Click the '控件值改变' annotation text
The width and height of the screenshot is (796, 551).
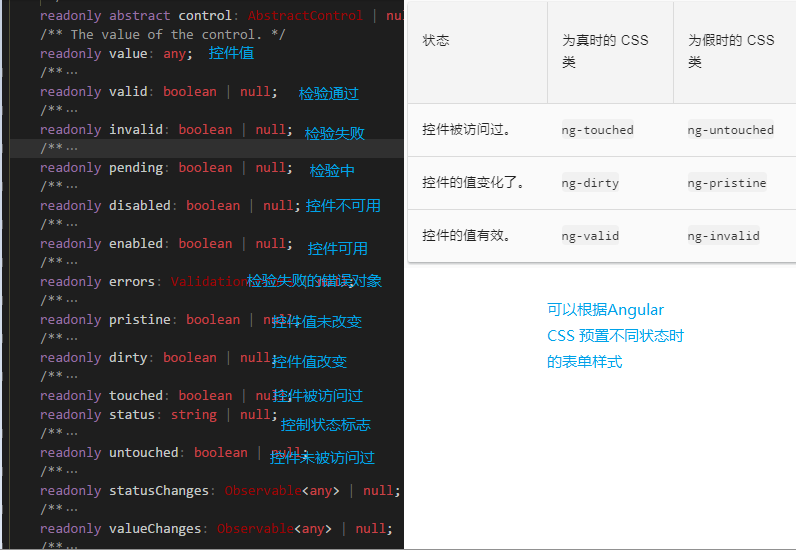point(309,362)
